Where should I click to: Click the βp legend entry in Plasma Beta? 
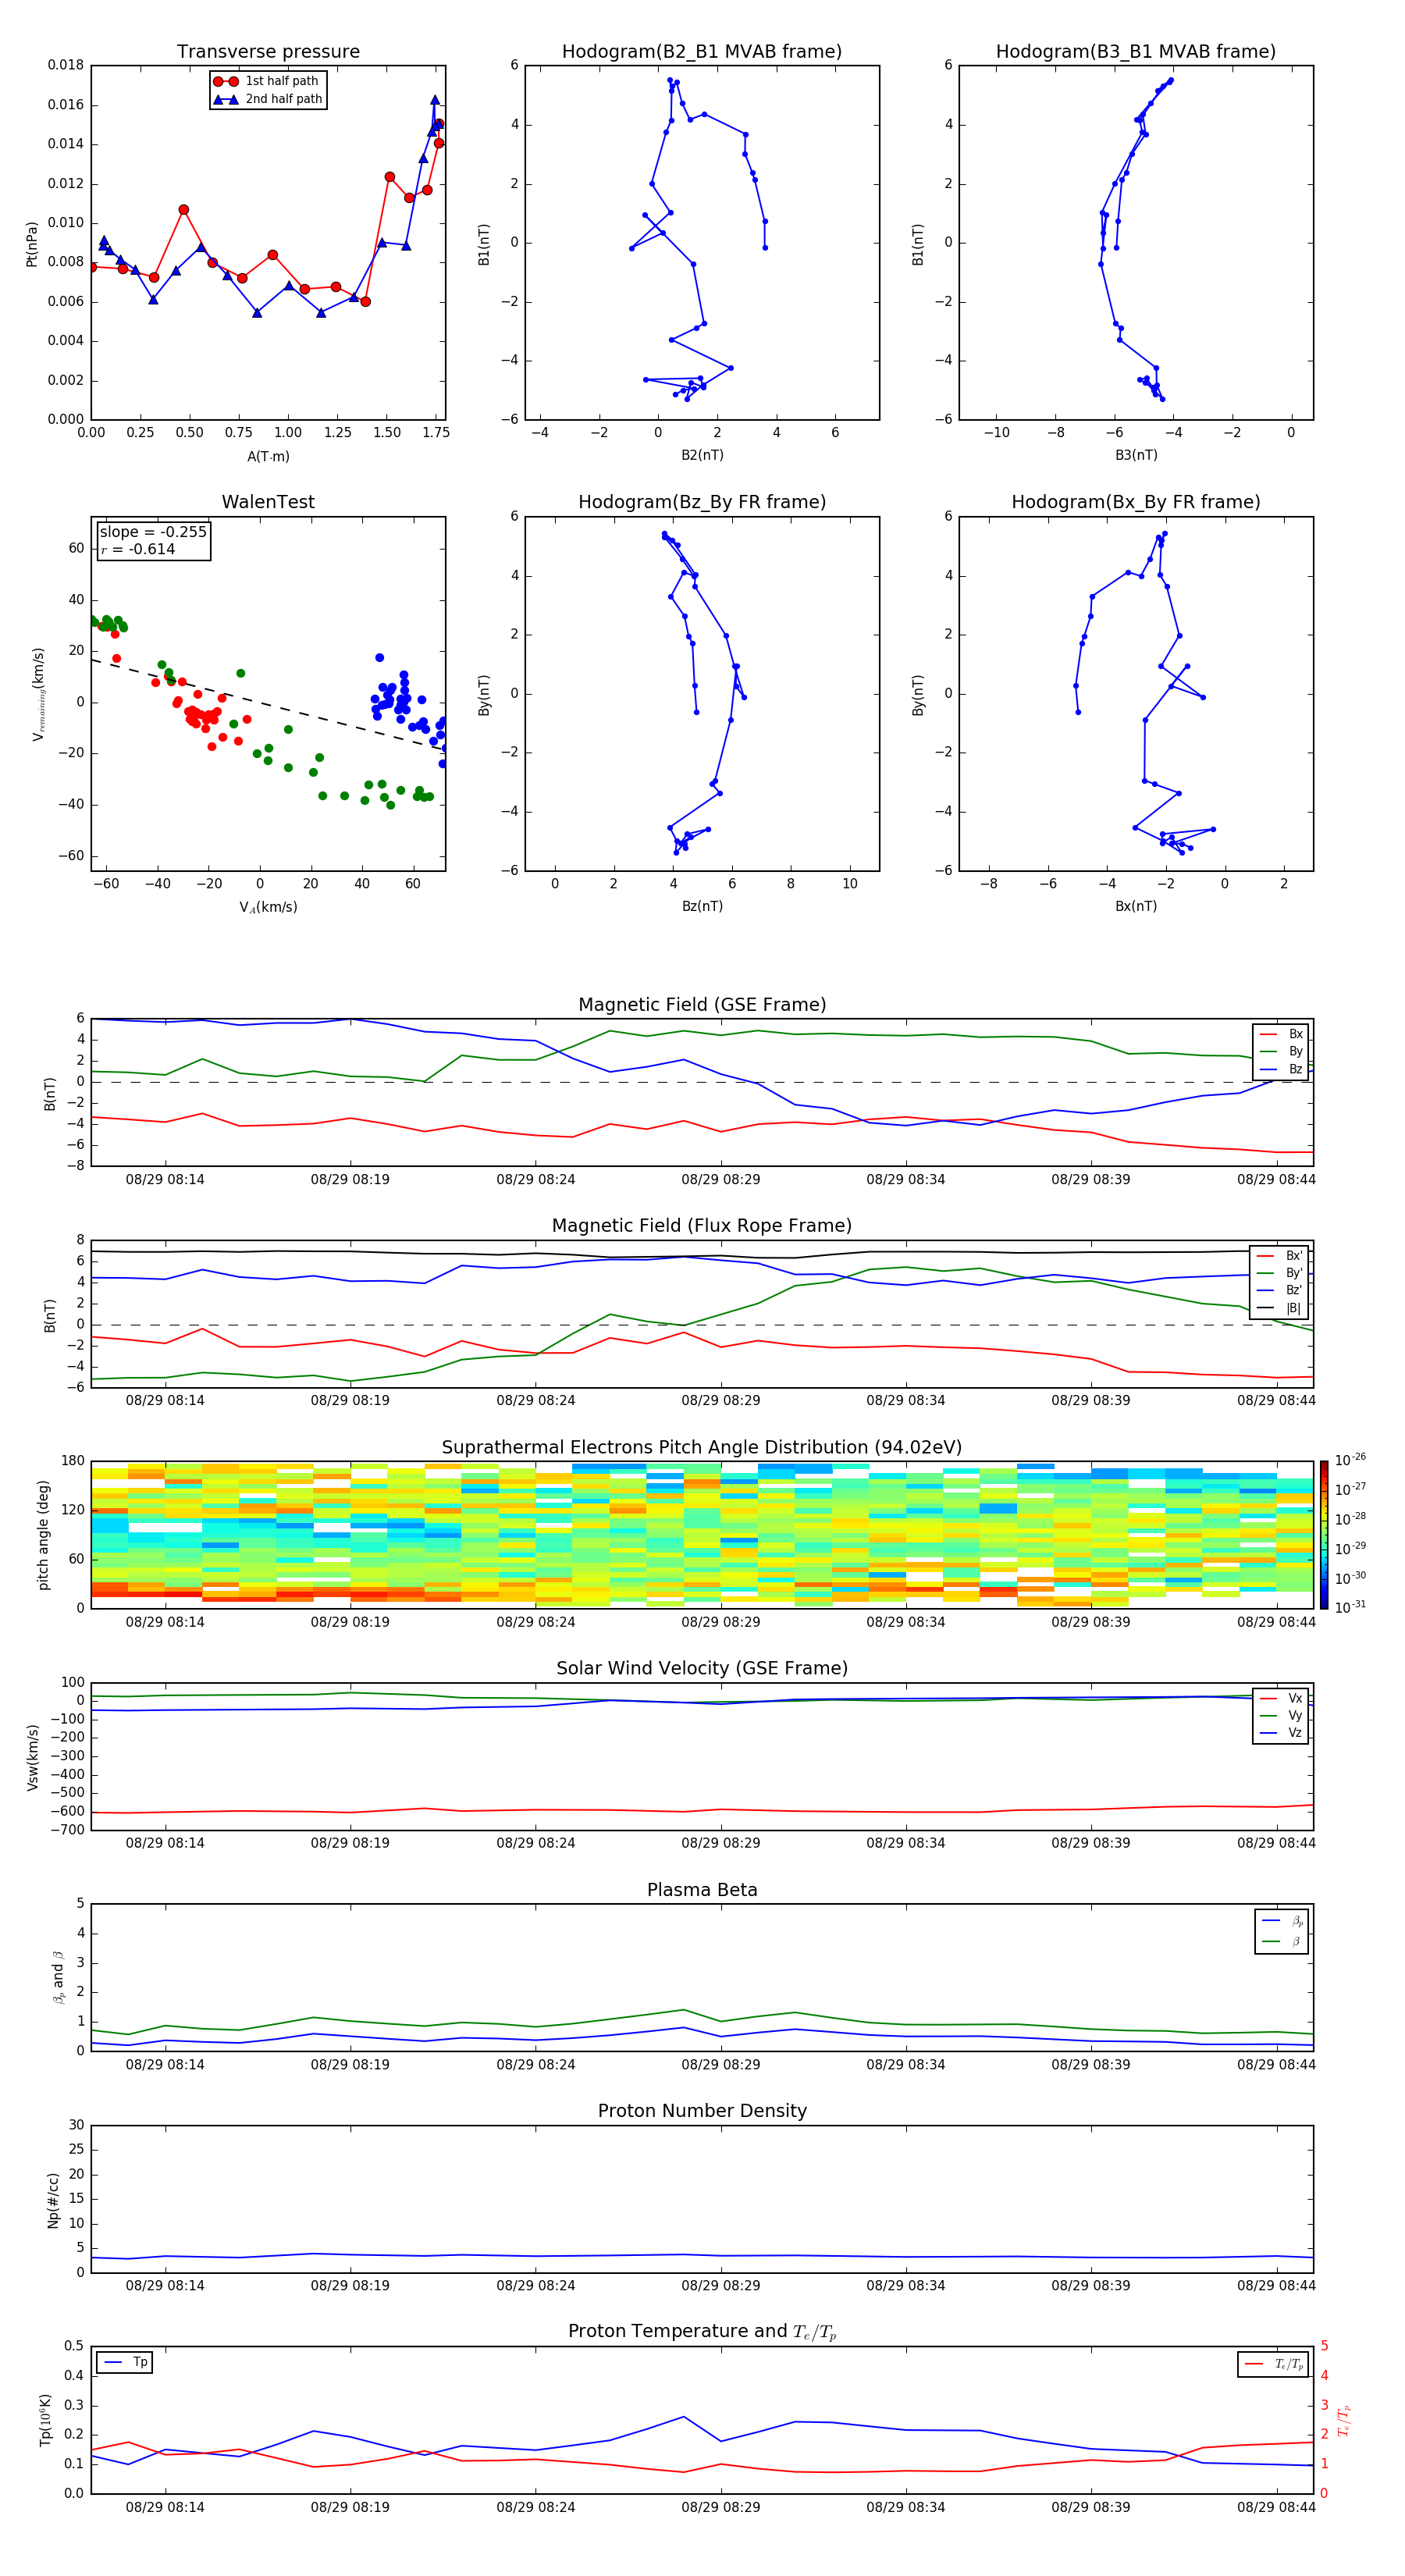[1283, 1921]
